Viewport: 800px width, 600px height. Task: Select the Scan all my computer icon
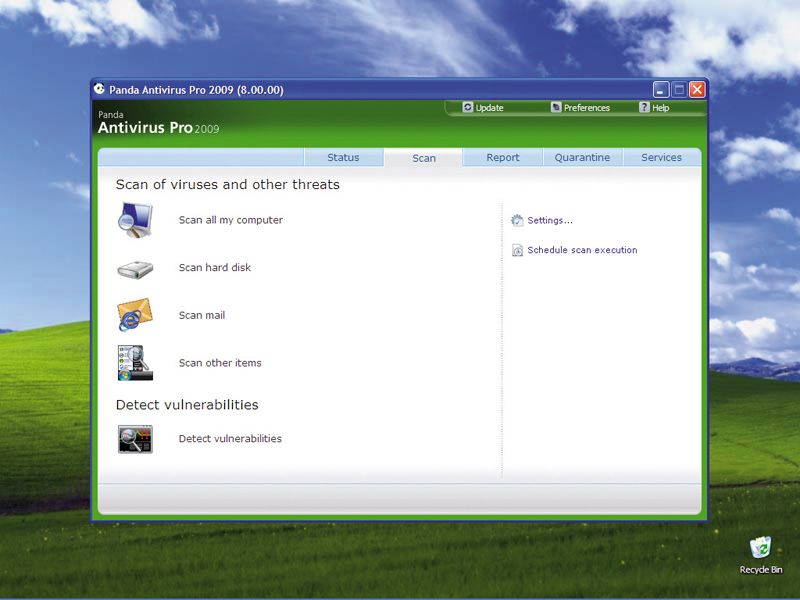click(135, 219)
